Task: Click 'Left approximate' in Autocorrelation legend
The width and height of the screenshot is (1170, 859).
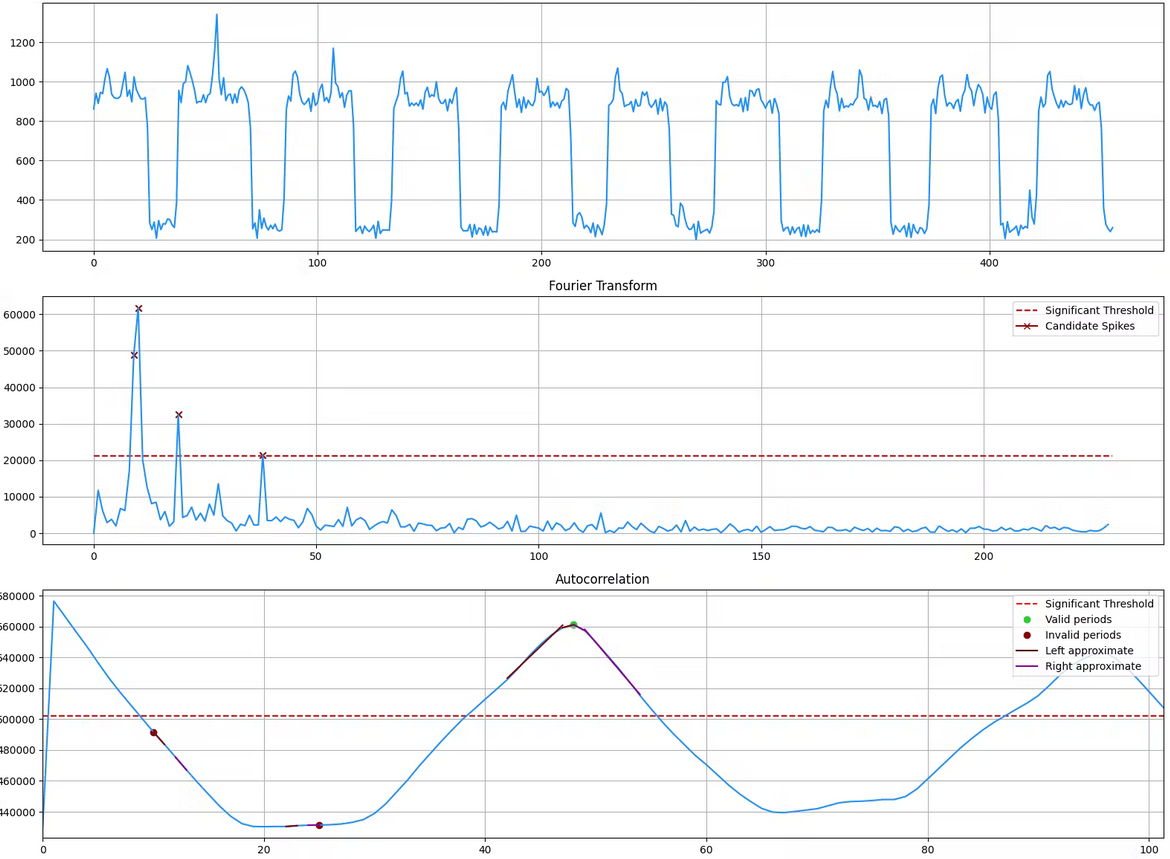Action: point(1089,651)
